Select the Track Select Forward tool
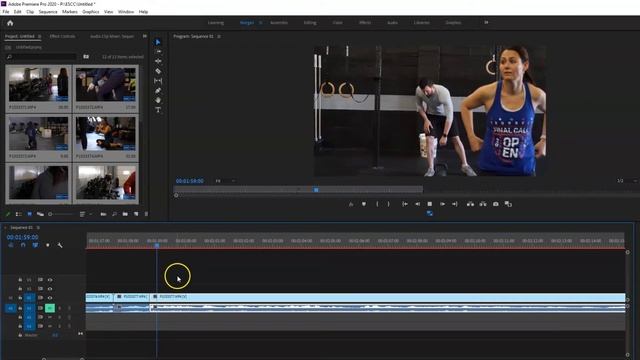This screenshot has width=640, height=360. pyautogui.click(x=158, y=52)
